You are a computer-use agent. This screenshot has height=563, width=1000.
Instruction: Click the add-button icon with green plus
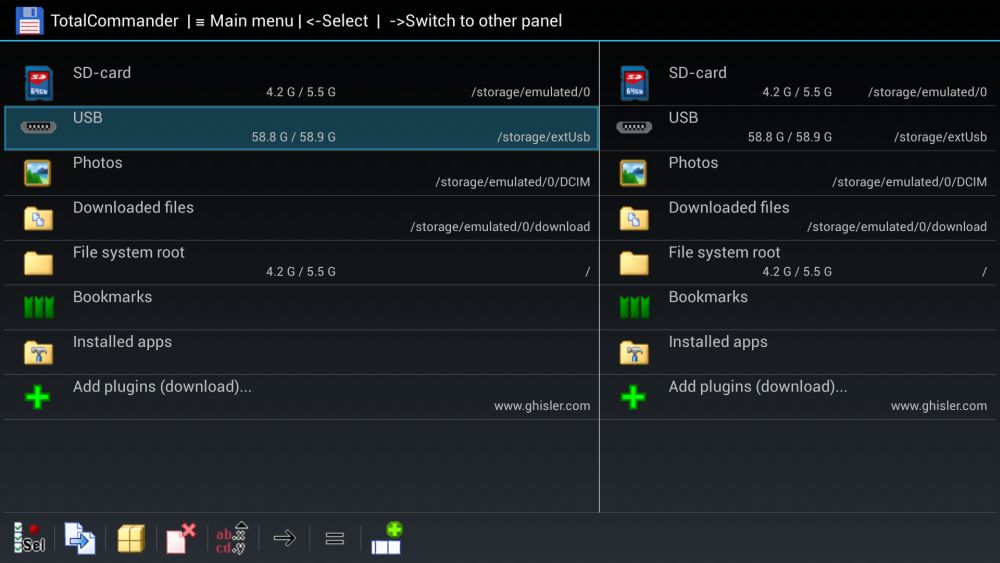[386, 538]
